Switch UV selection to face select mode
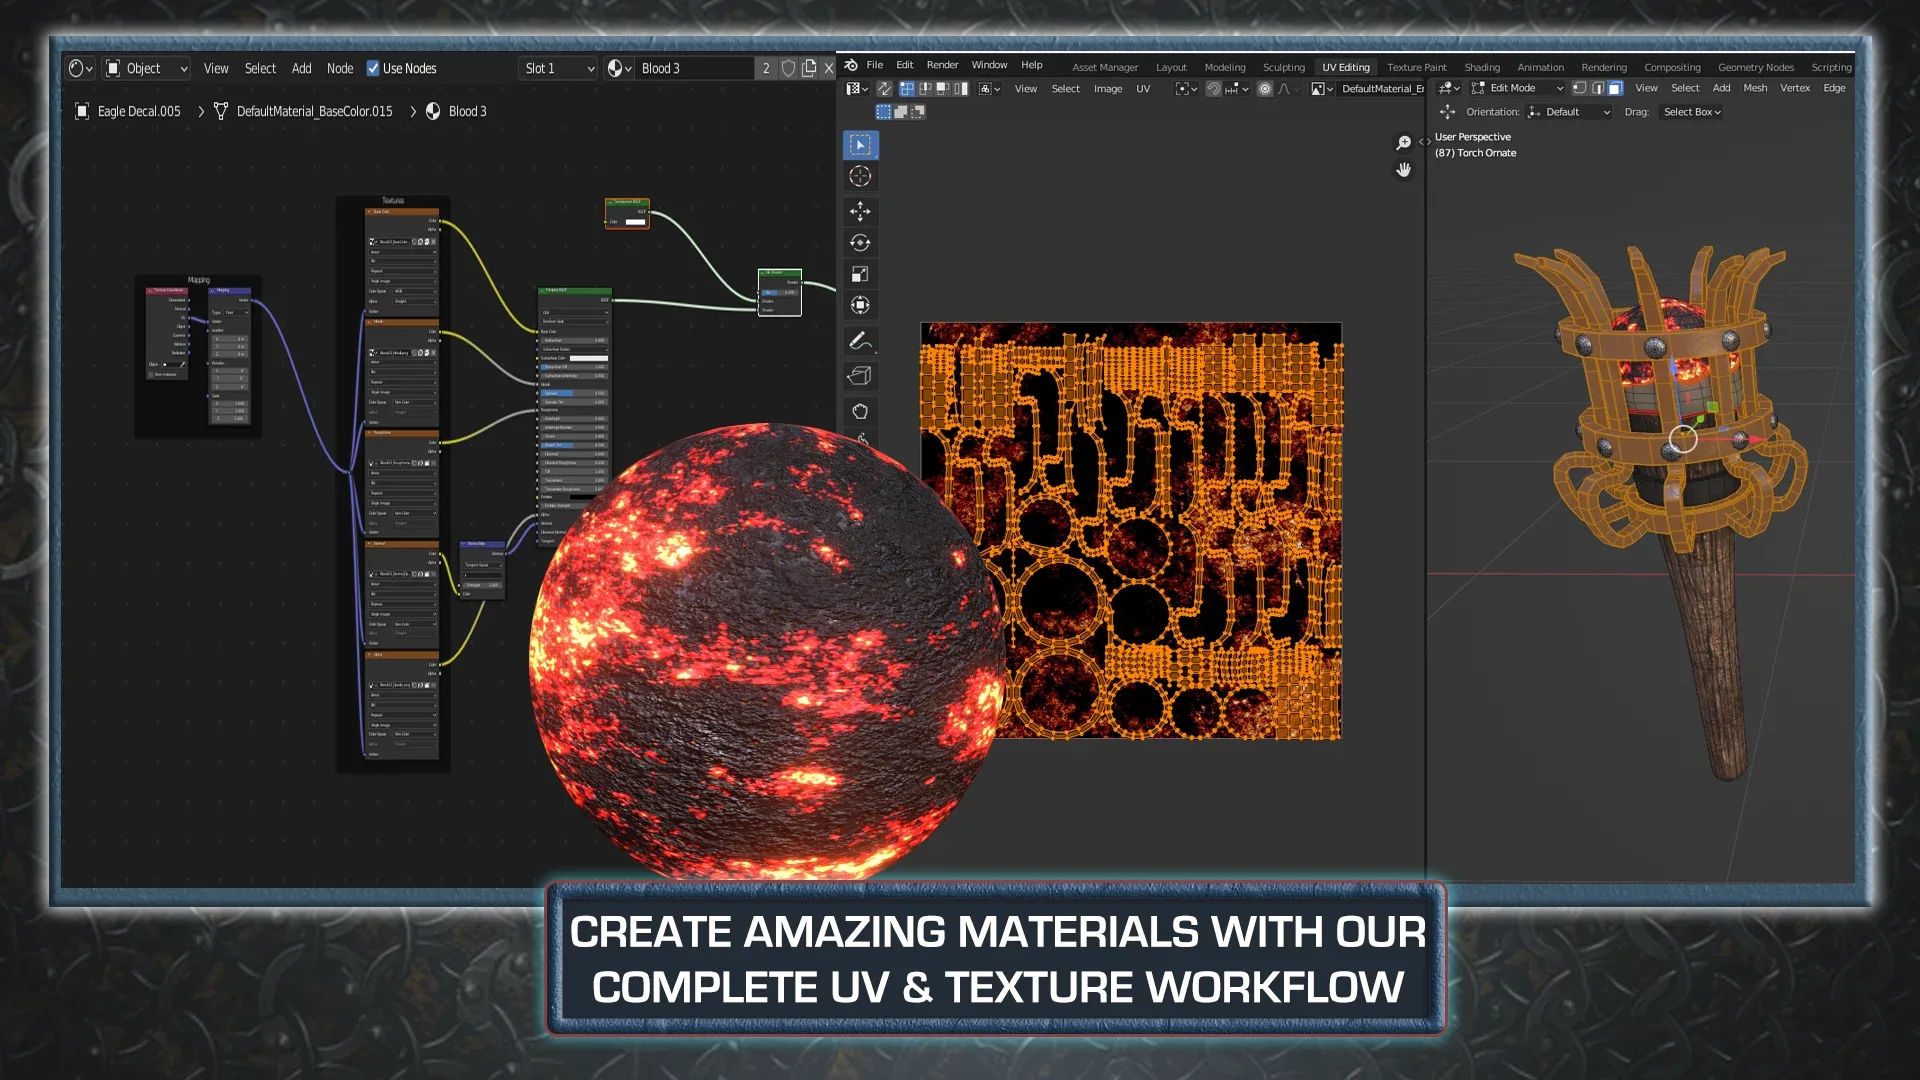1920x1080 pixels. tap(941, 89)
